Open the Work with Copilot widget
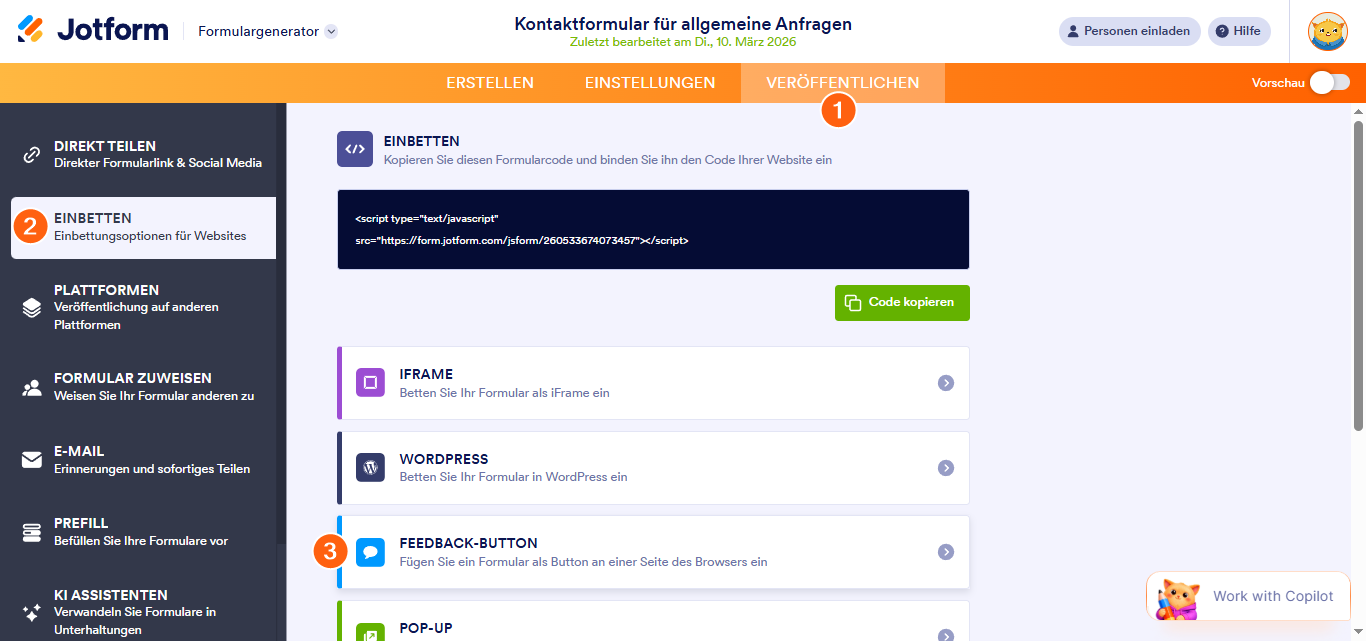 click(x=1248, y=596)
